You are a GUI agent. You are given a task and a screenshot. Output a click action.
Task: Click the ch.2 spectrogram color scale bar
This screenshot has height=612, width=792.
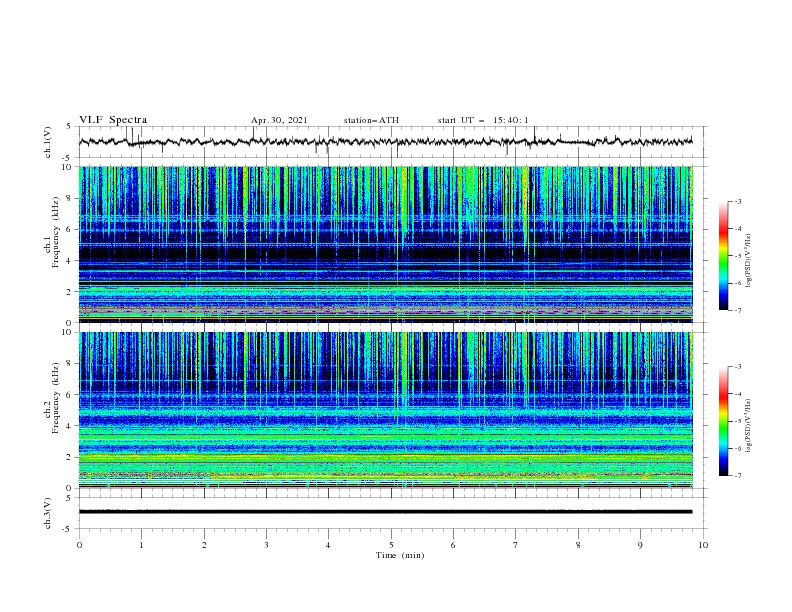[723, 421]
